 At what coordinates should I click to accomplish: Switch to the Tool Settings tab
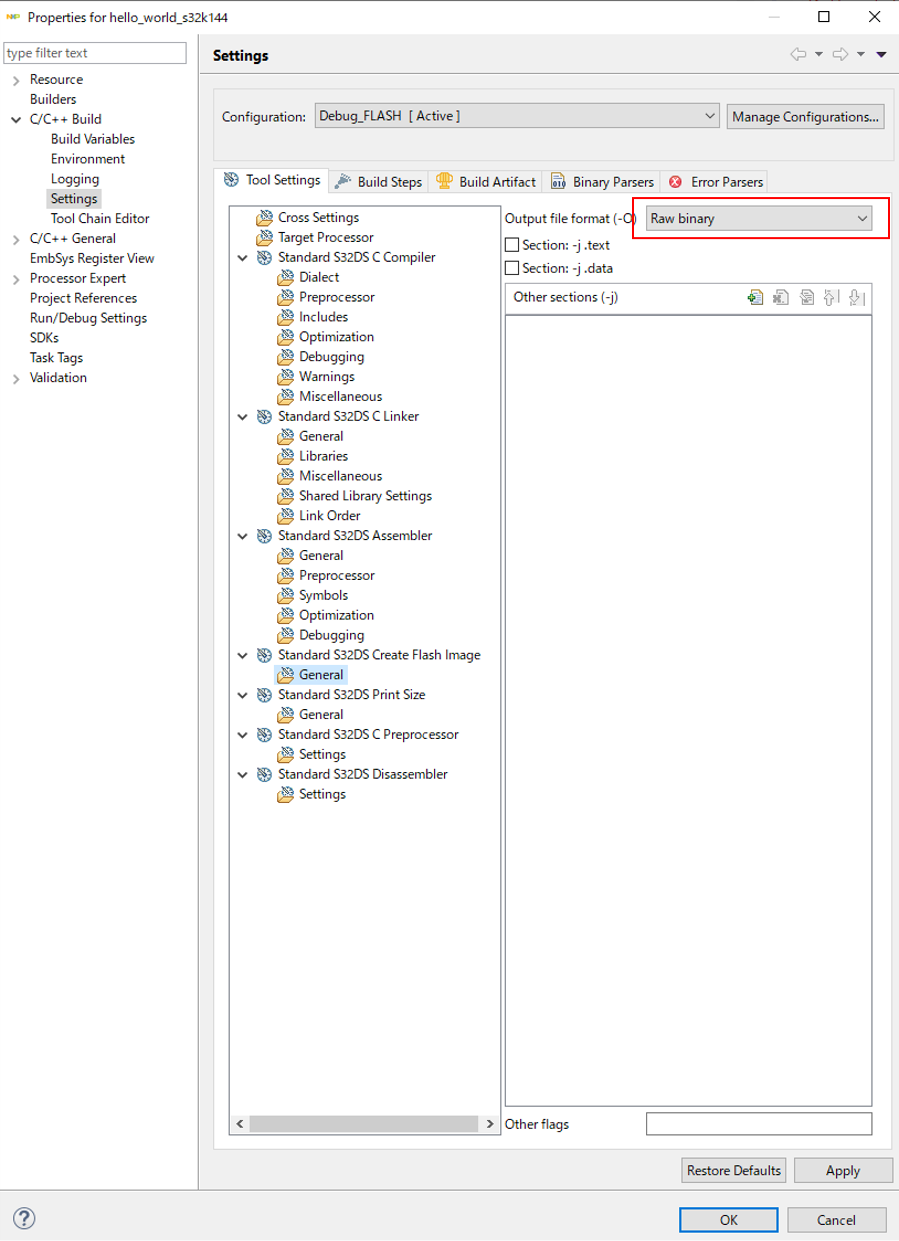(271, 180)
